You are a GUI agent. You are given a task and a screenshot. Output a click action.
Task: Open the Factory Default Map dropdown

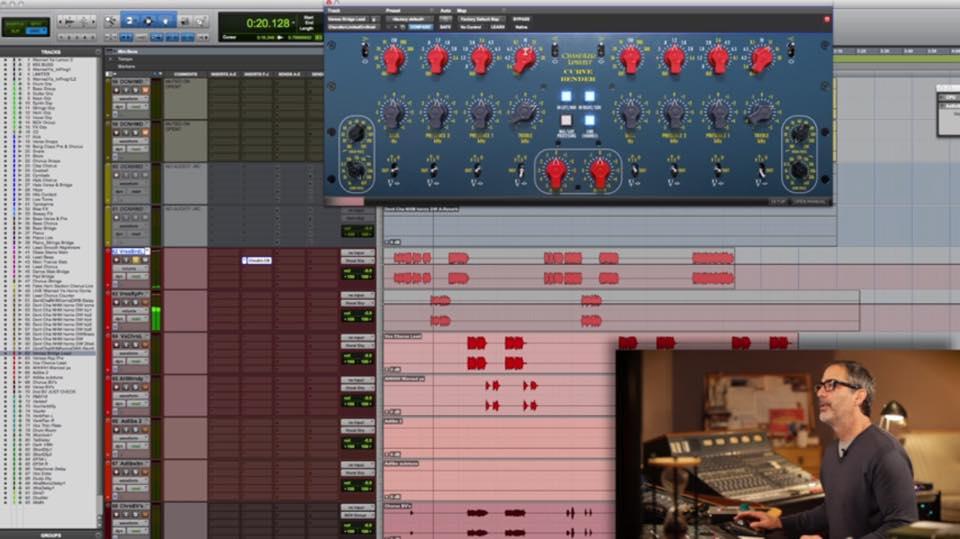pos(481,19)
